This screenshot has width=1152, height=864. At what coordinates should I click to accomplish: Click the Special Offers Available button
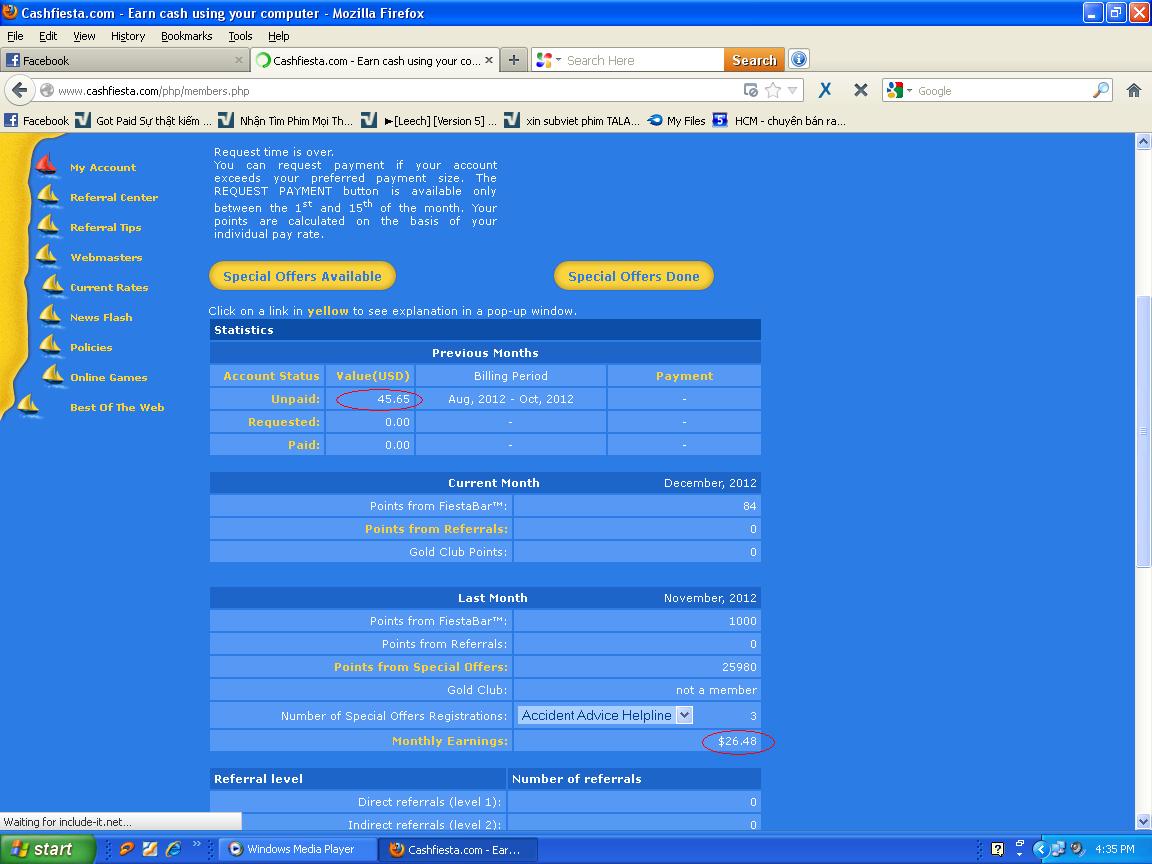(302, 276)
